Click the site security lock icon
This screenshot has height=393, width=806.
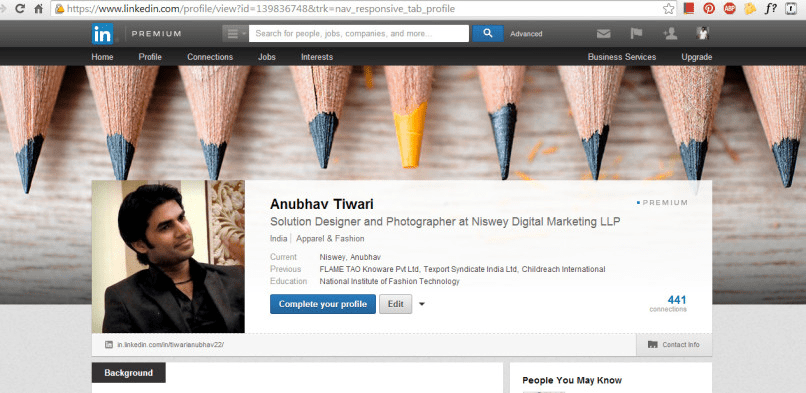click(60, 9)
